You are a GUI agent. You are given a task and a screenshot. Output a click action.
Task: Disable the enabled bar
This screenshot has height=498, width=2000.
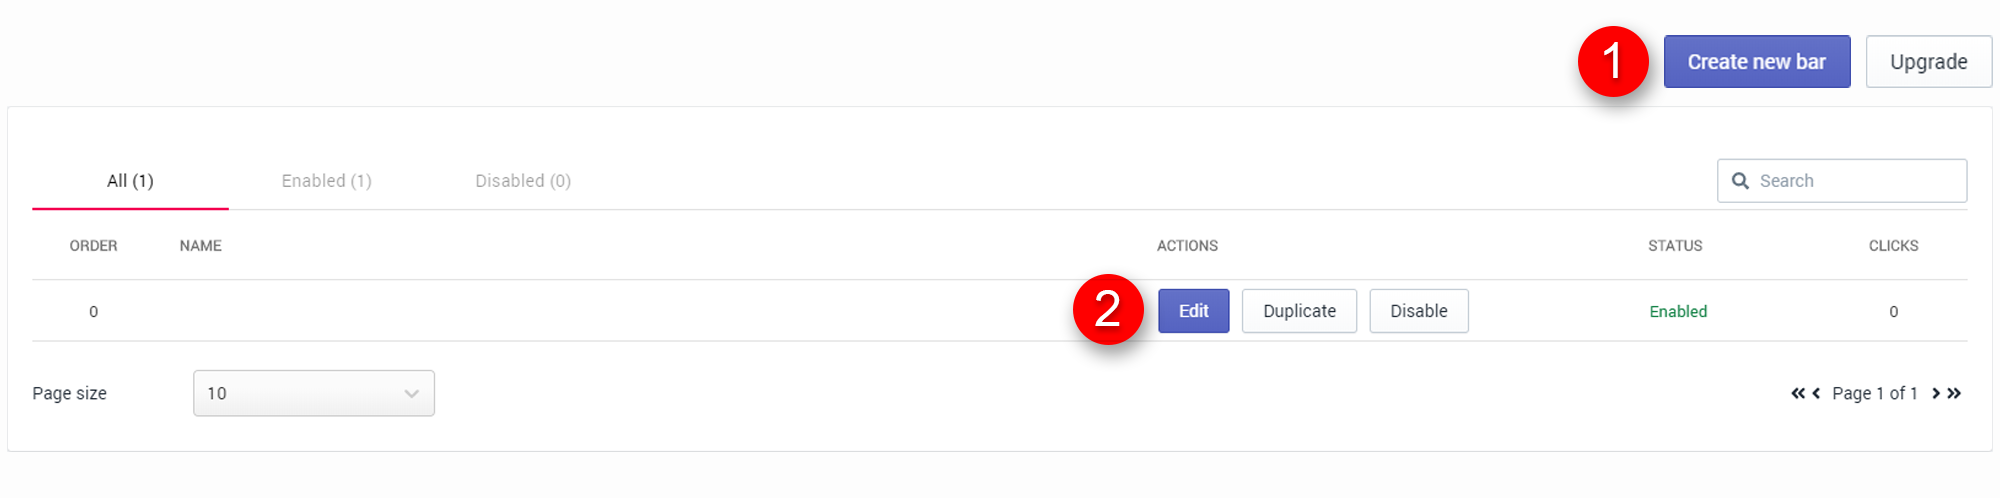pos(1418,311)
